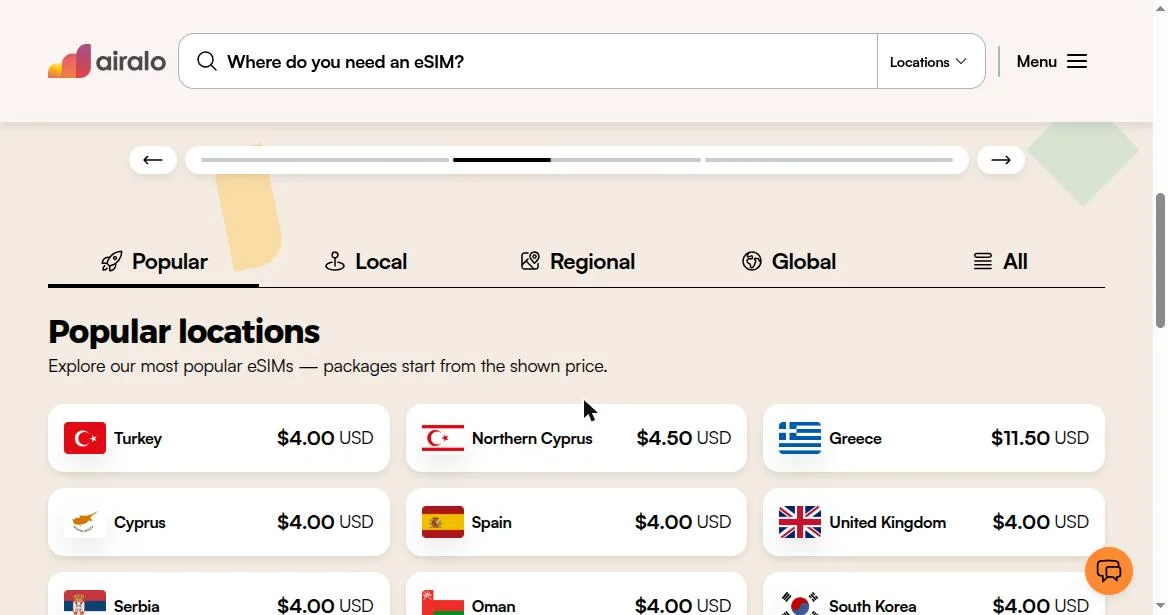Open the Northern Cyprus eSIM card
Viewport: 1168px width, 615px height.
click(x=577, y=438)
